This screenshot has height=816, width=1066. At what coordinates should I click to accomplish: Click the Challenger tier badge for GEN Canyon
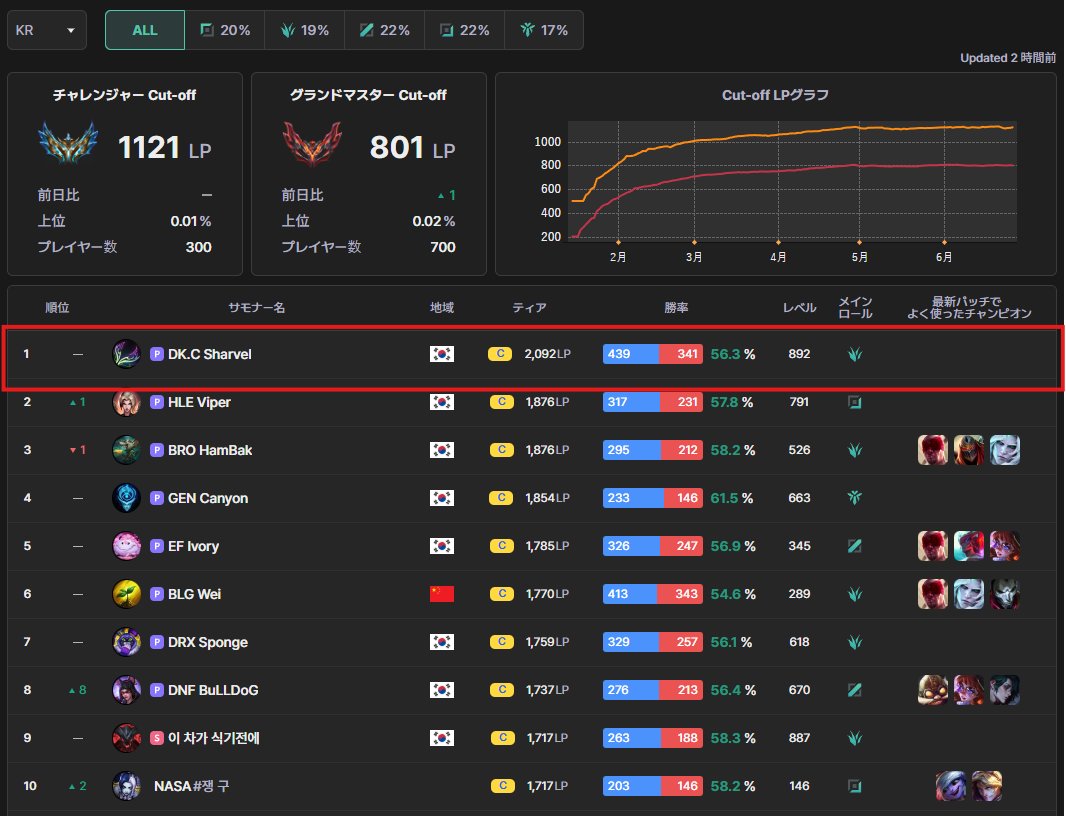pyautogui.click(x=501, y=498)
